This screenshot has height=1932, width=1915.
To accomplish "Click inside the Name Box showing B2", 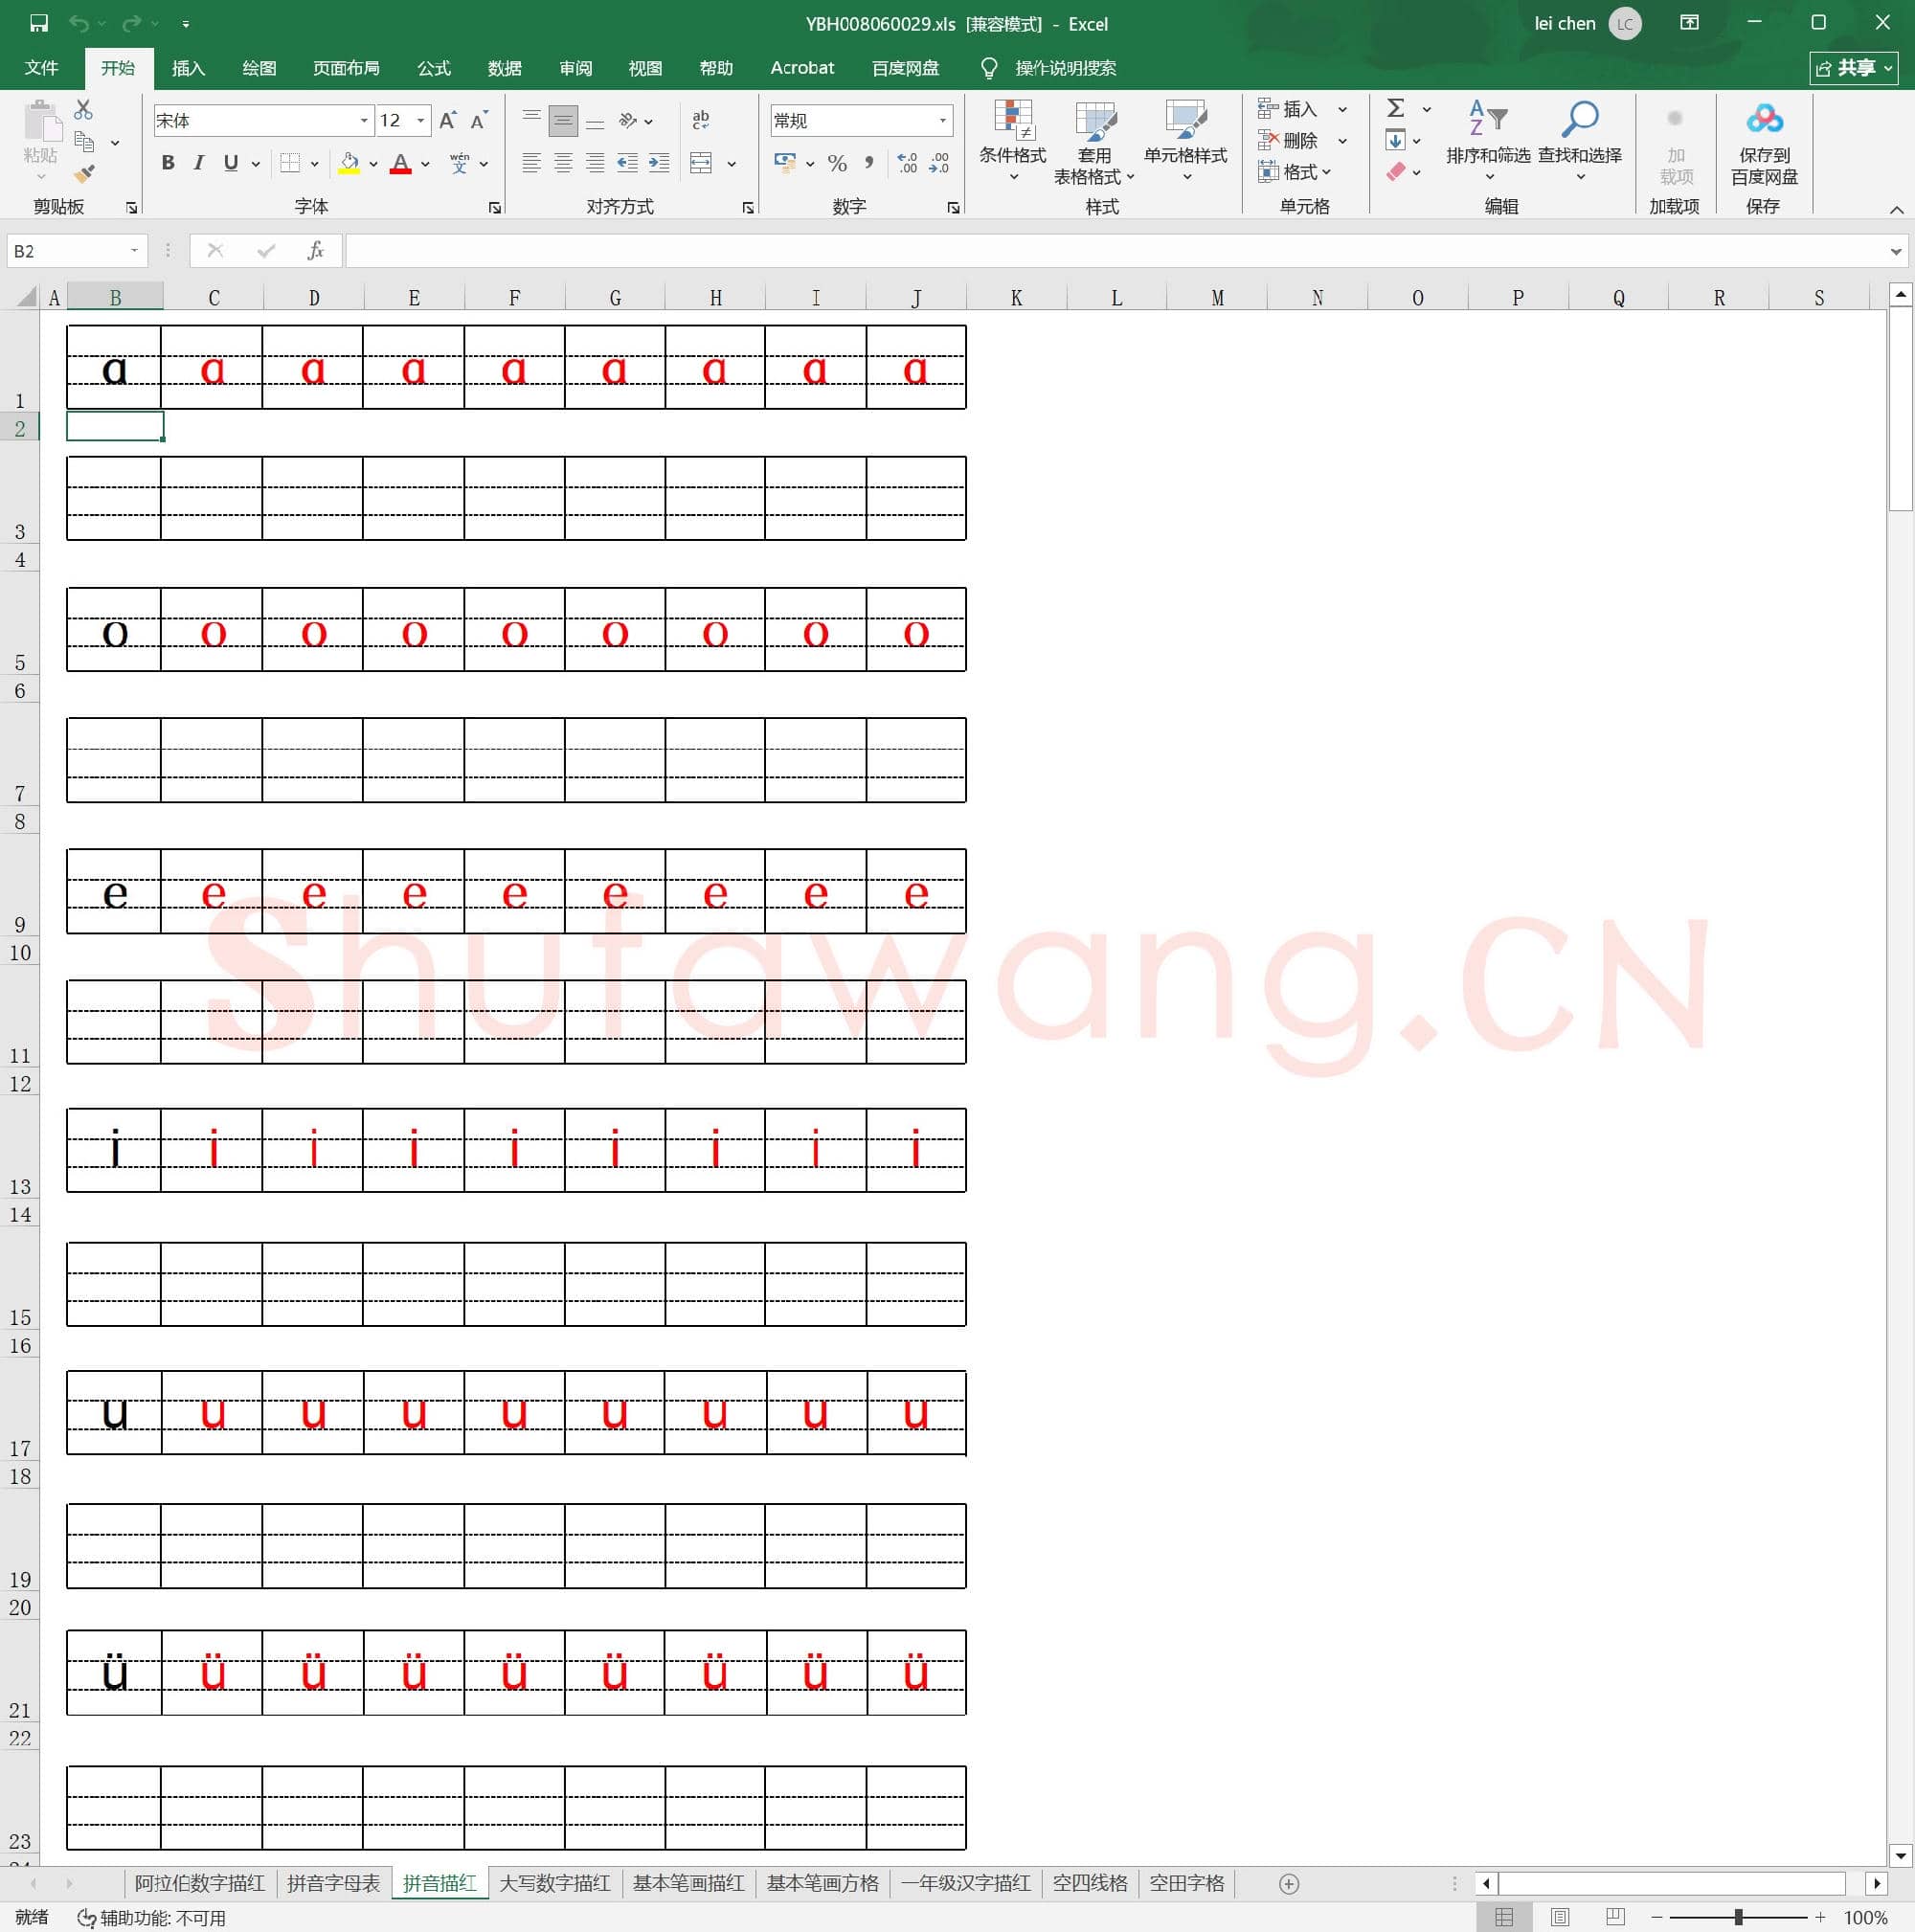I will [x=70, y=250].
